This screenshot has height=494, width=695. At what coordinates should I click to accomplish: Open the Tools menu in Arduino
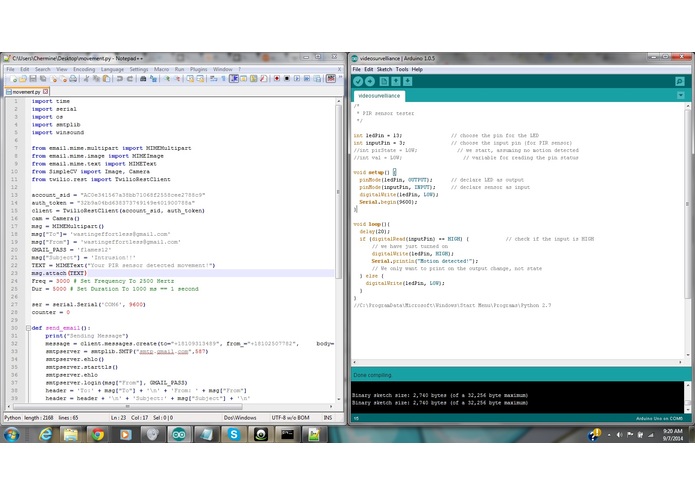[x=402, y=69]
